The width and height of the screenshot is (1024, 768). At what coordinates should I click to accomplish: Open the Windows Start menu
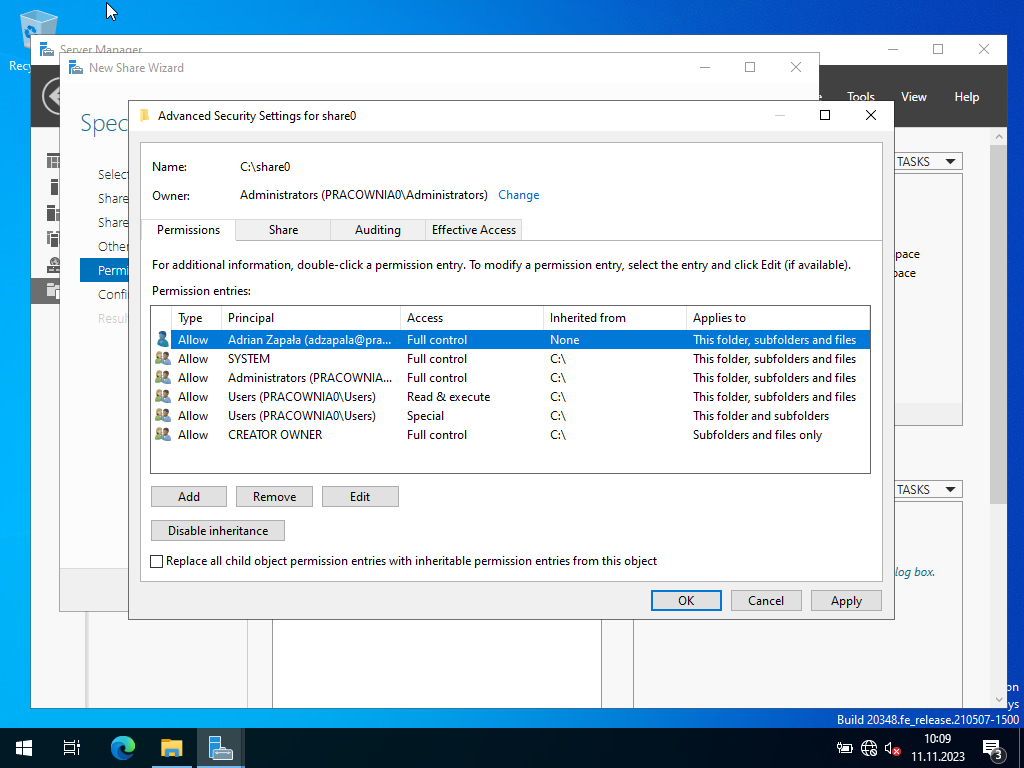[24, 748]
